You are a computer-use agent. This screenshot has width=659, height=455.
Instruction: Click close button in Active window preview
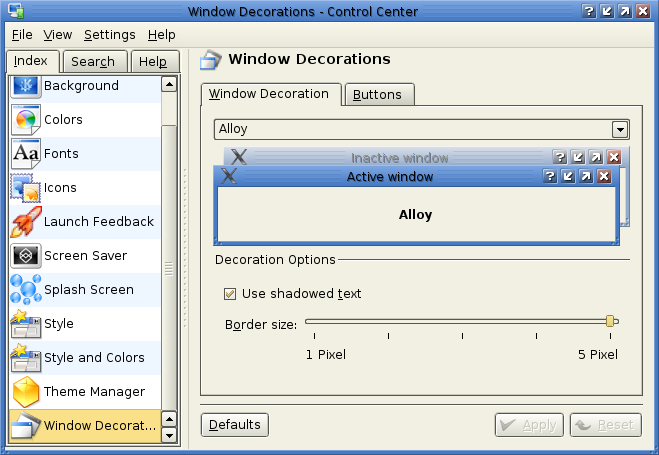pyautogui.click(x=604, y=176)
